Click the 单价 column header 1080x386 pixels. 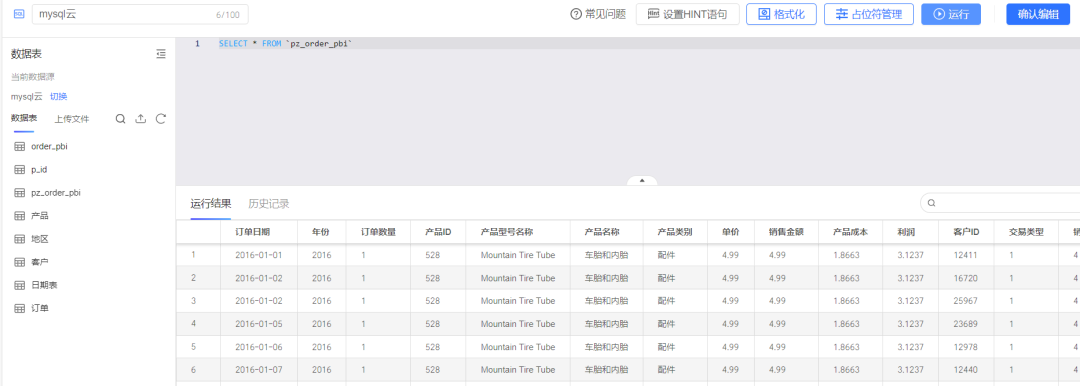(731, 232)
